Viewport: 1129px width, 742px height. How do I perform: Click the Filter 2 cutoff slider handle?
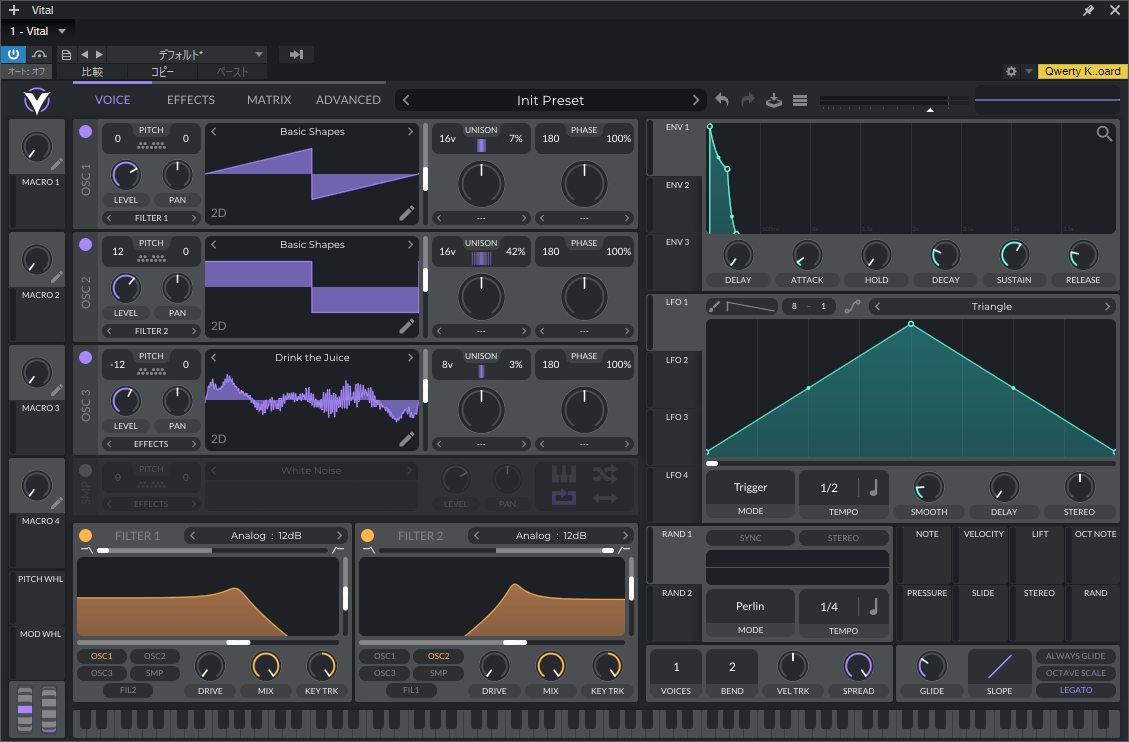515,642
